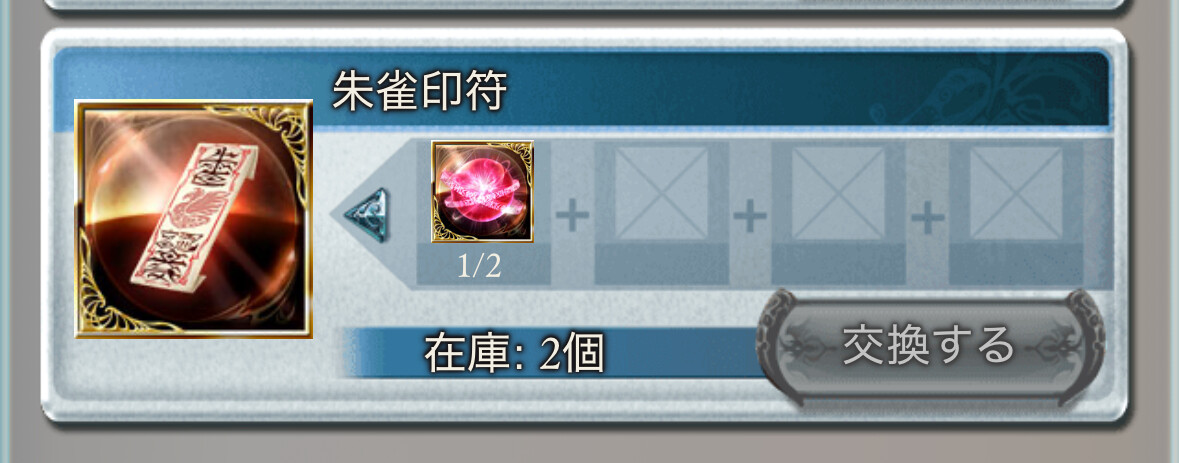Click the 在庫: 2個 stock label

514,353
